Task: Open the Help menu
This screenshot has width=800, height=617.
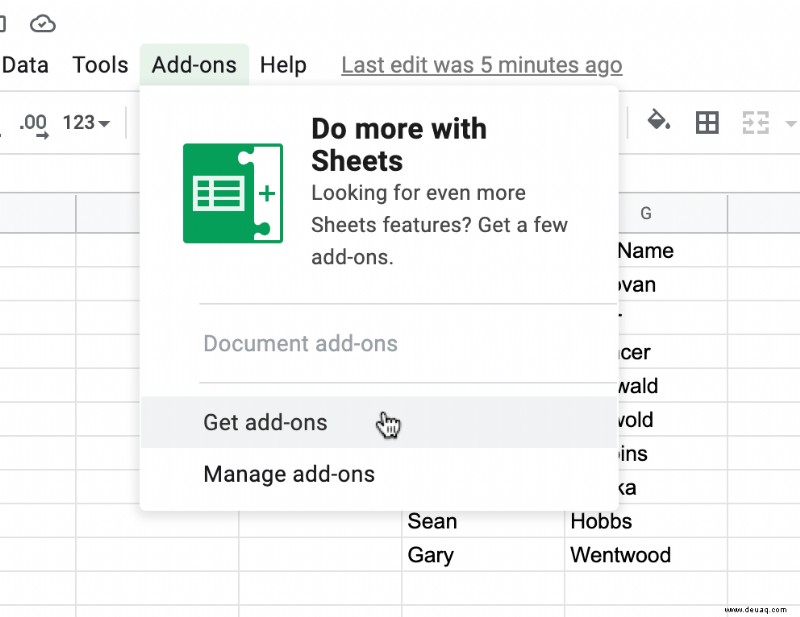Action: pos(283,65)
